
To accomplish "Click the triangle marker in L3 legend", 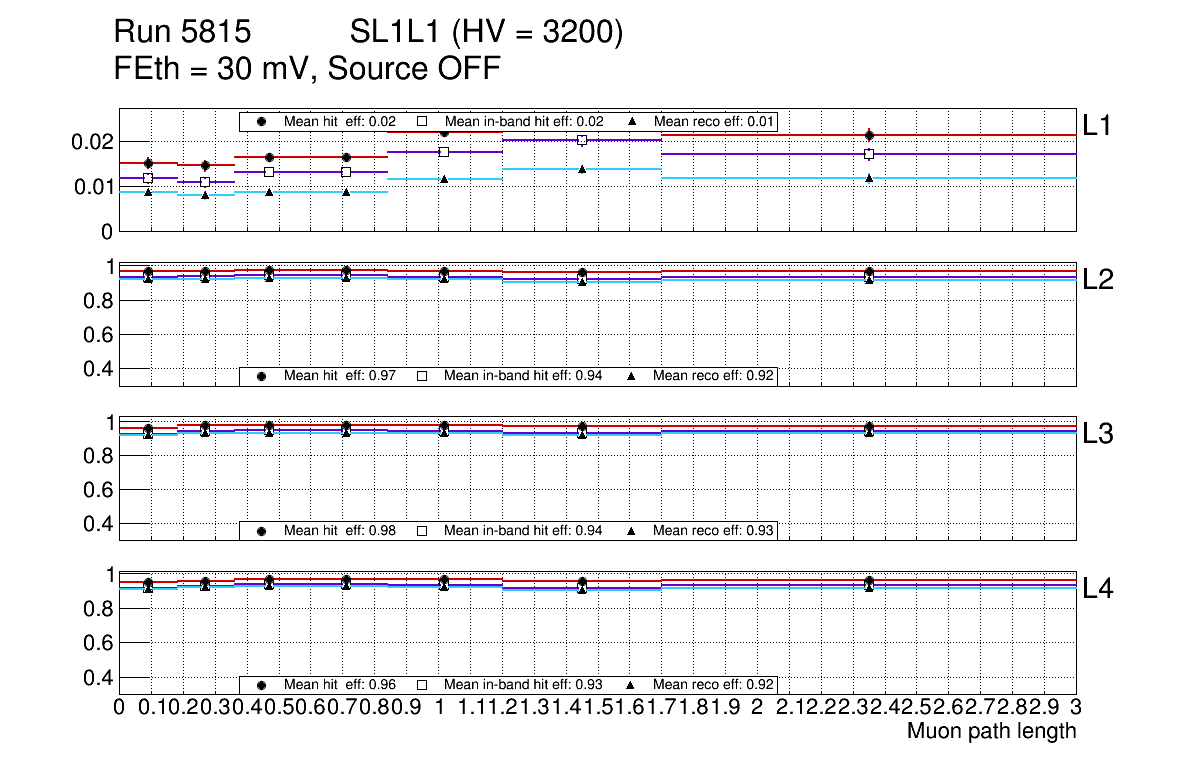I will (x=632, y=530).
